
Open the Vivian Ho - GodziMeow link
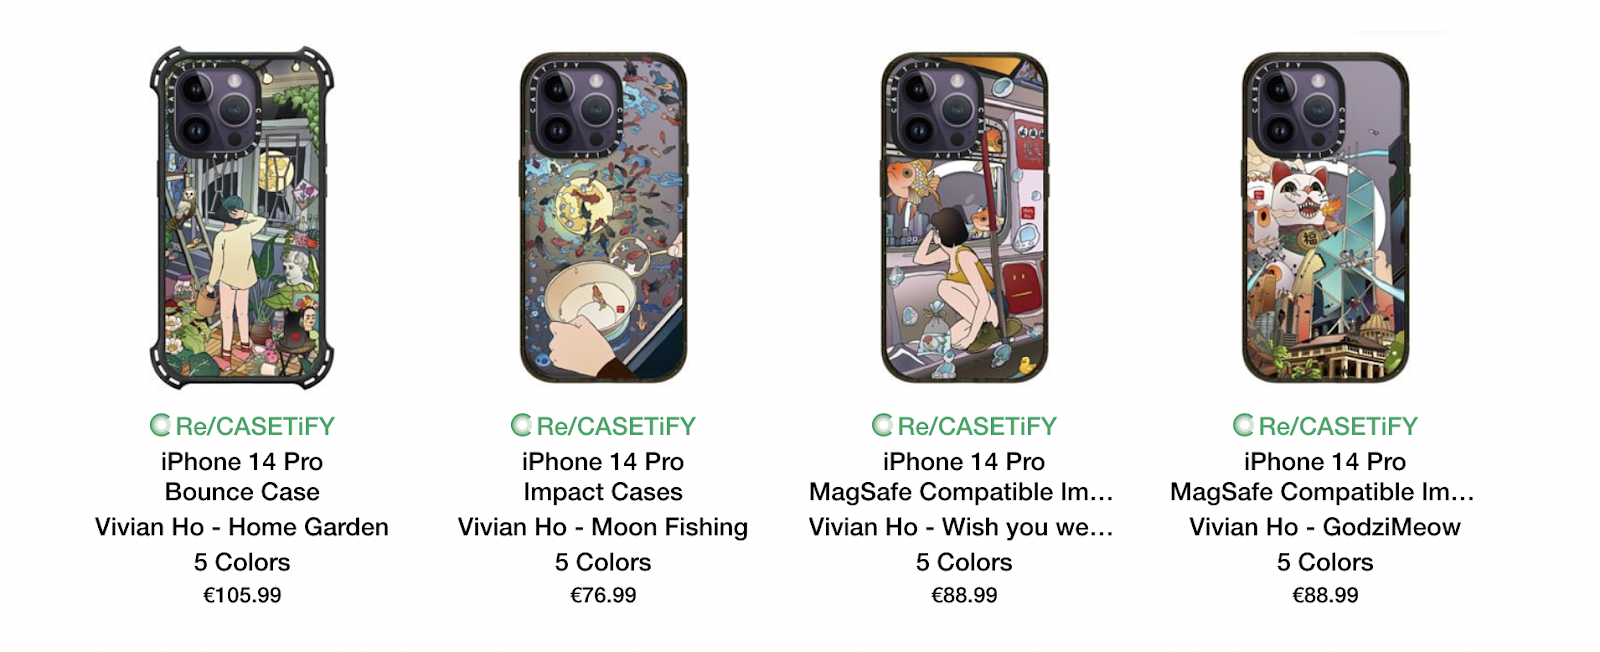[x=1325, y=527]
